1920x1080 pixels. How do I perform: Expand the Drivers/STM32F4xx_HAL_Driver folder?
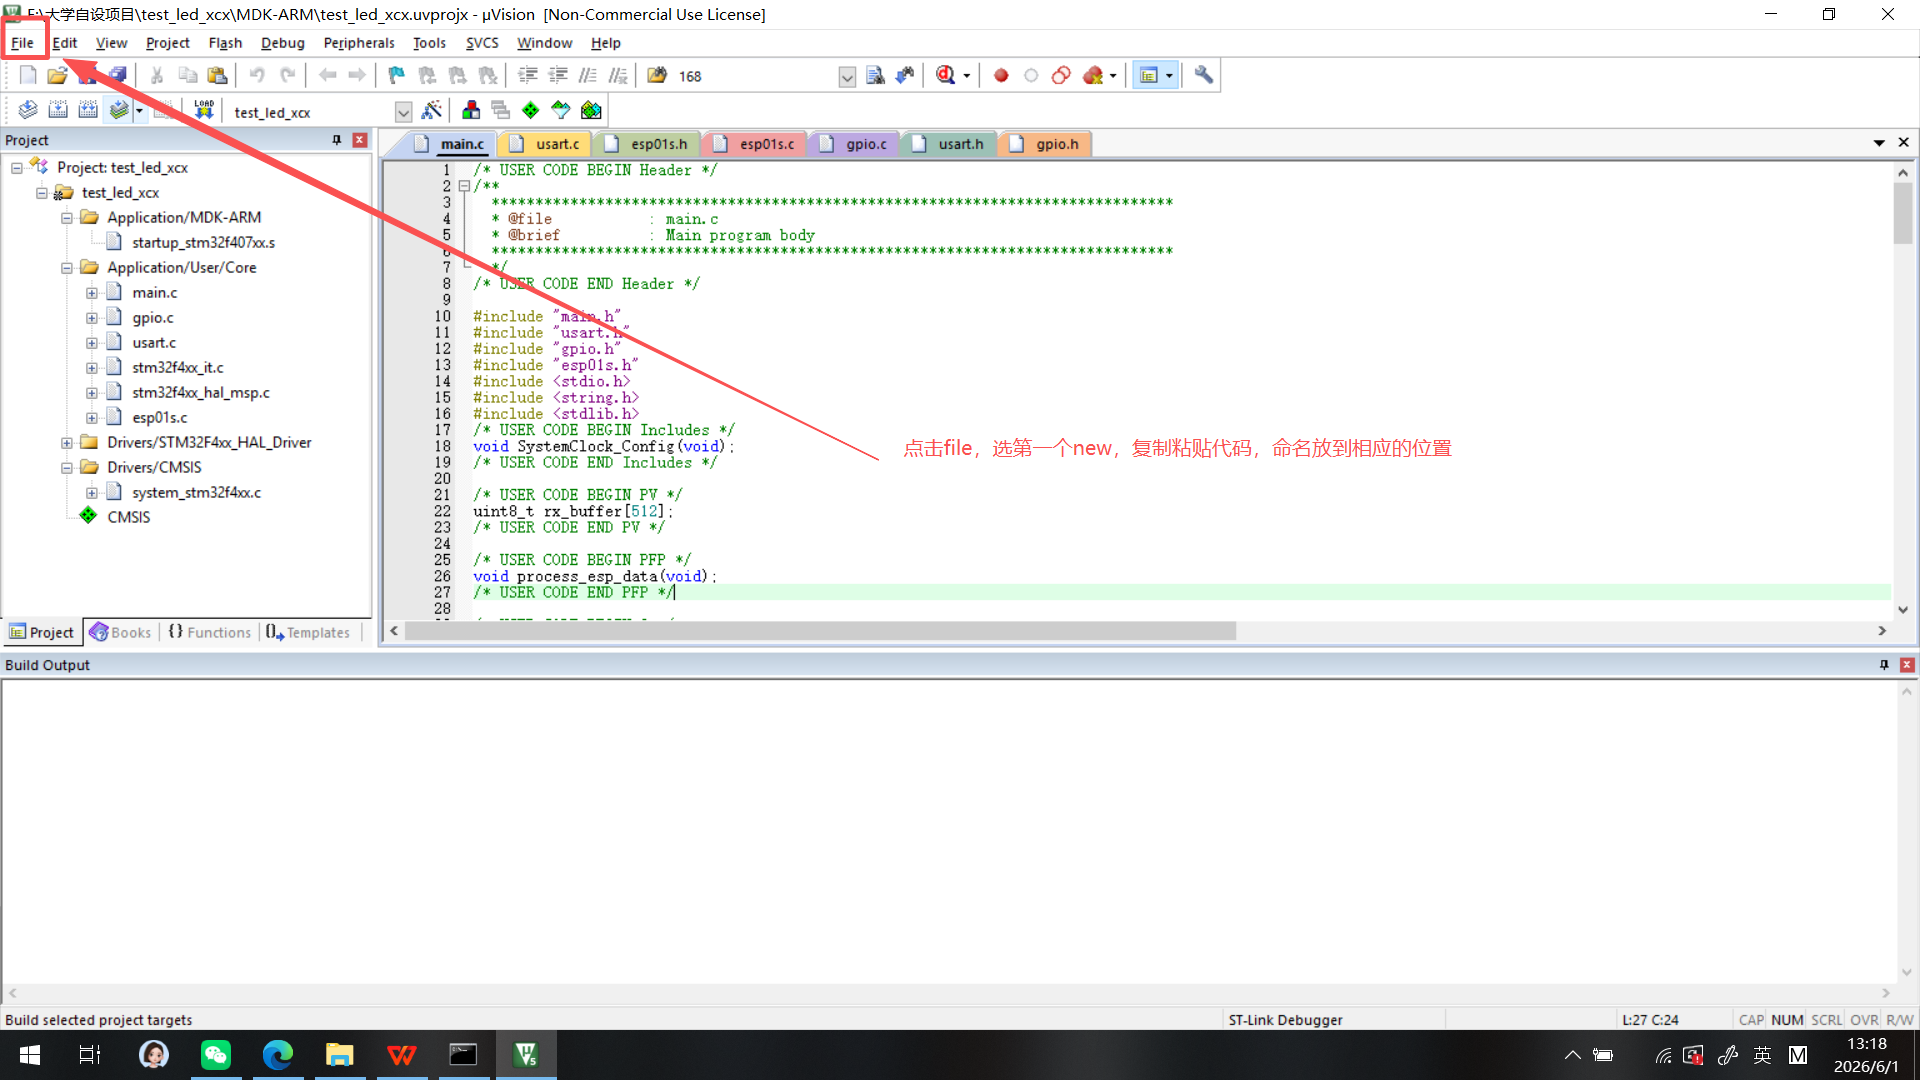tap(67, 442)
